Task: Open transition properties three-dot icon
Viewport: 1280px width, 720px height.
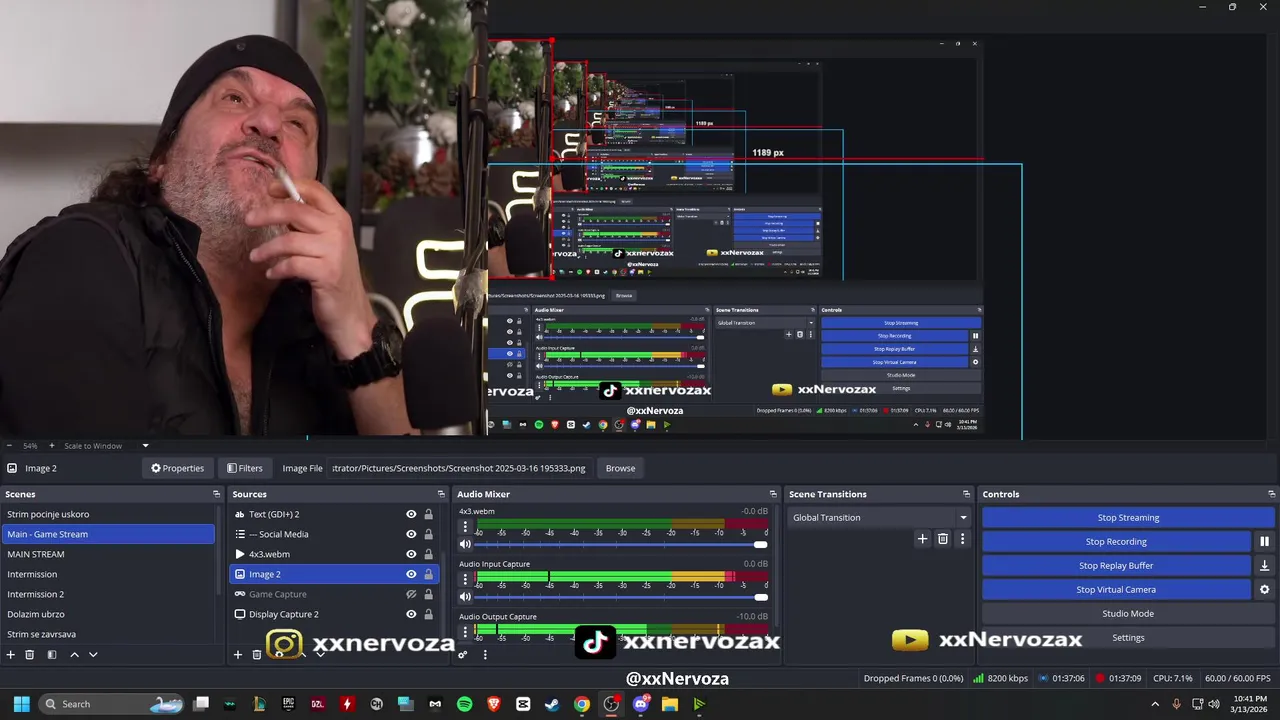Action: pos(962,539)
